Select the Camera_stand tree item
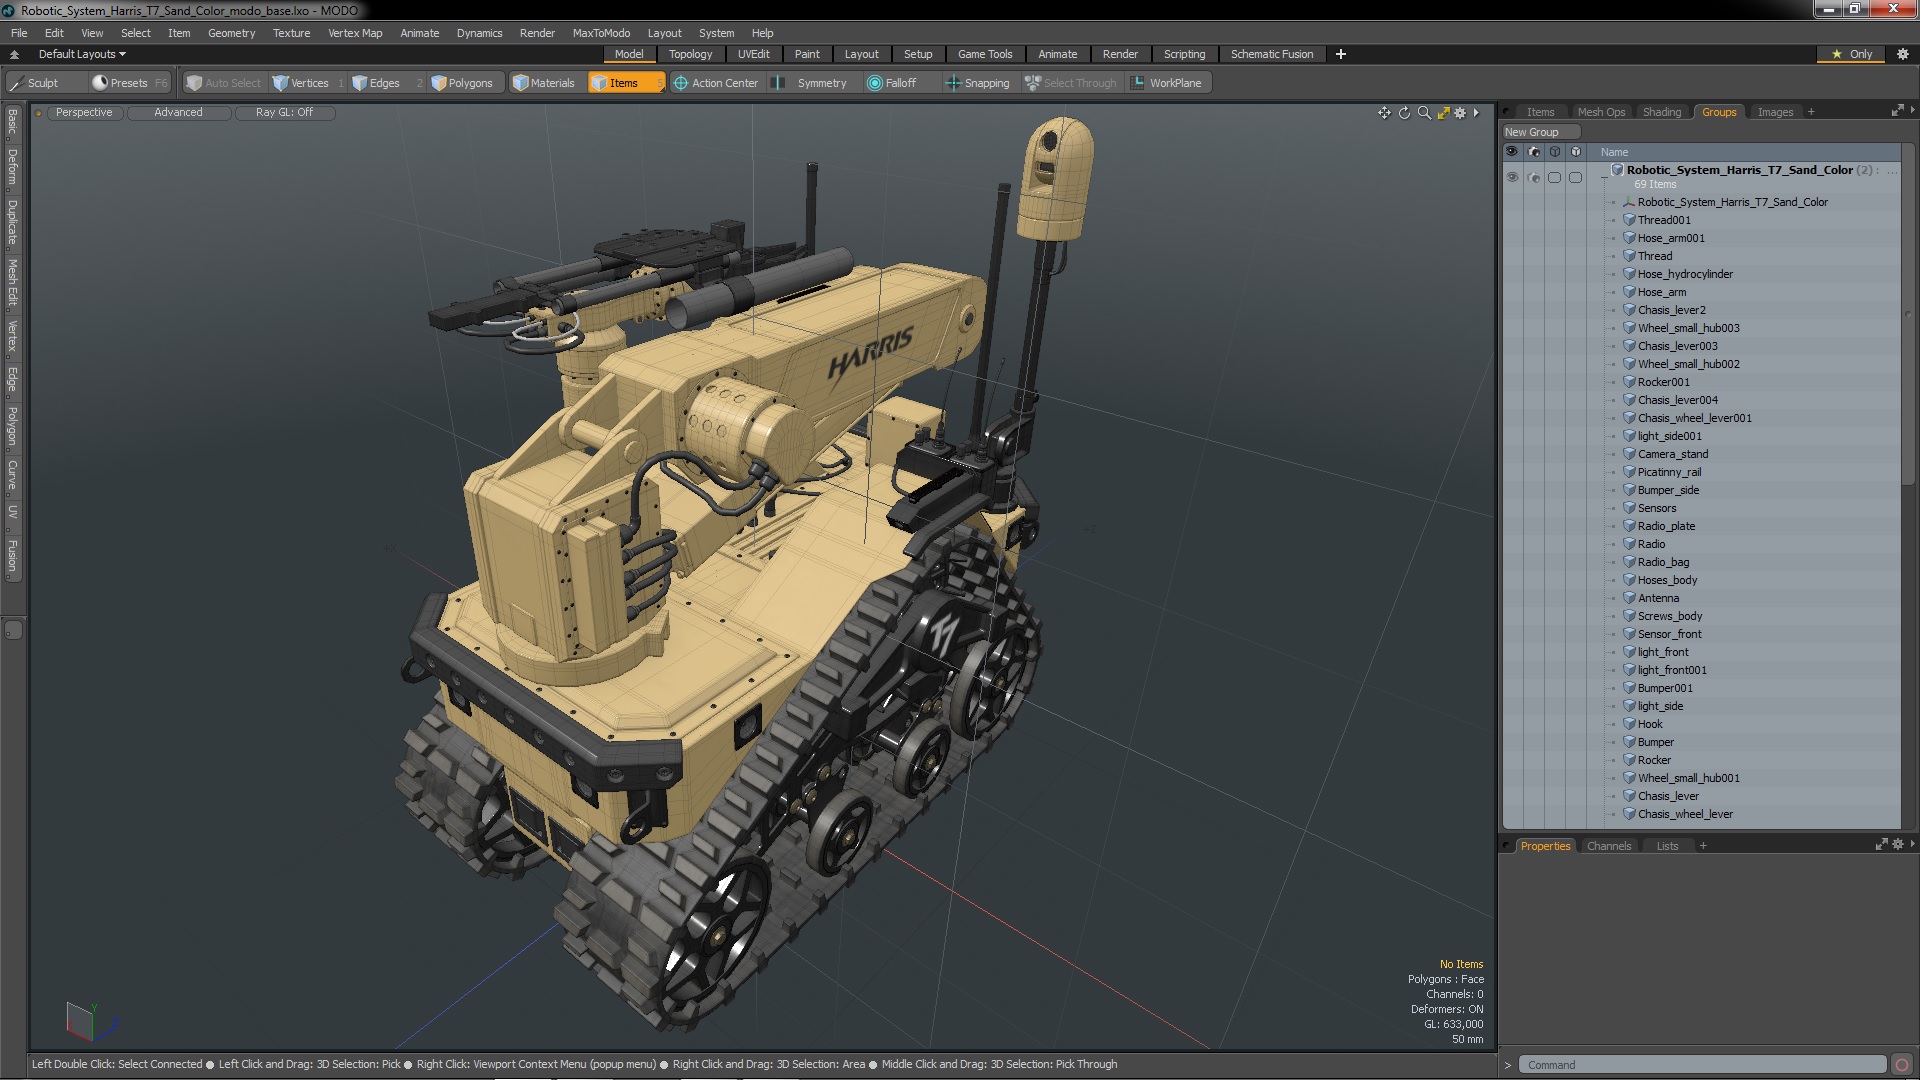This screenshot has width=1920, height=1080. (1672, 454)
